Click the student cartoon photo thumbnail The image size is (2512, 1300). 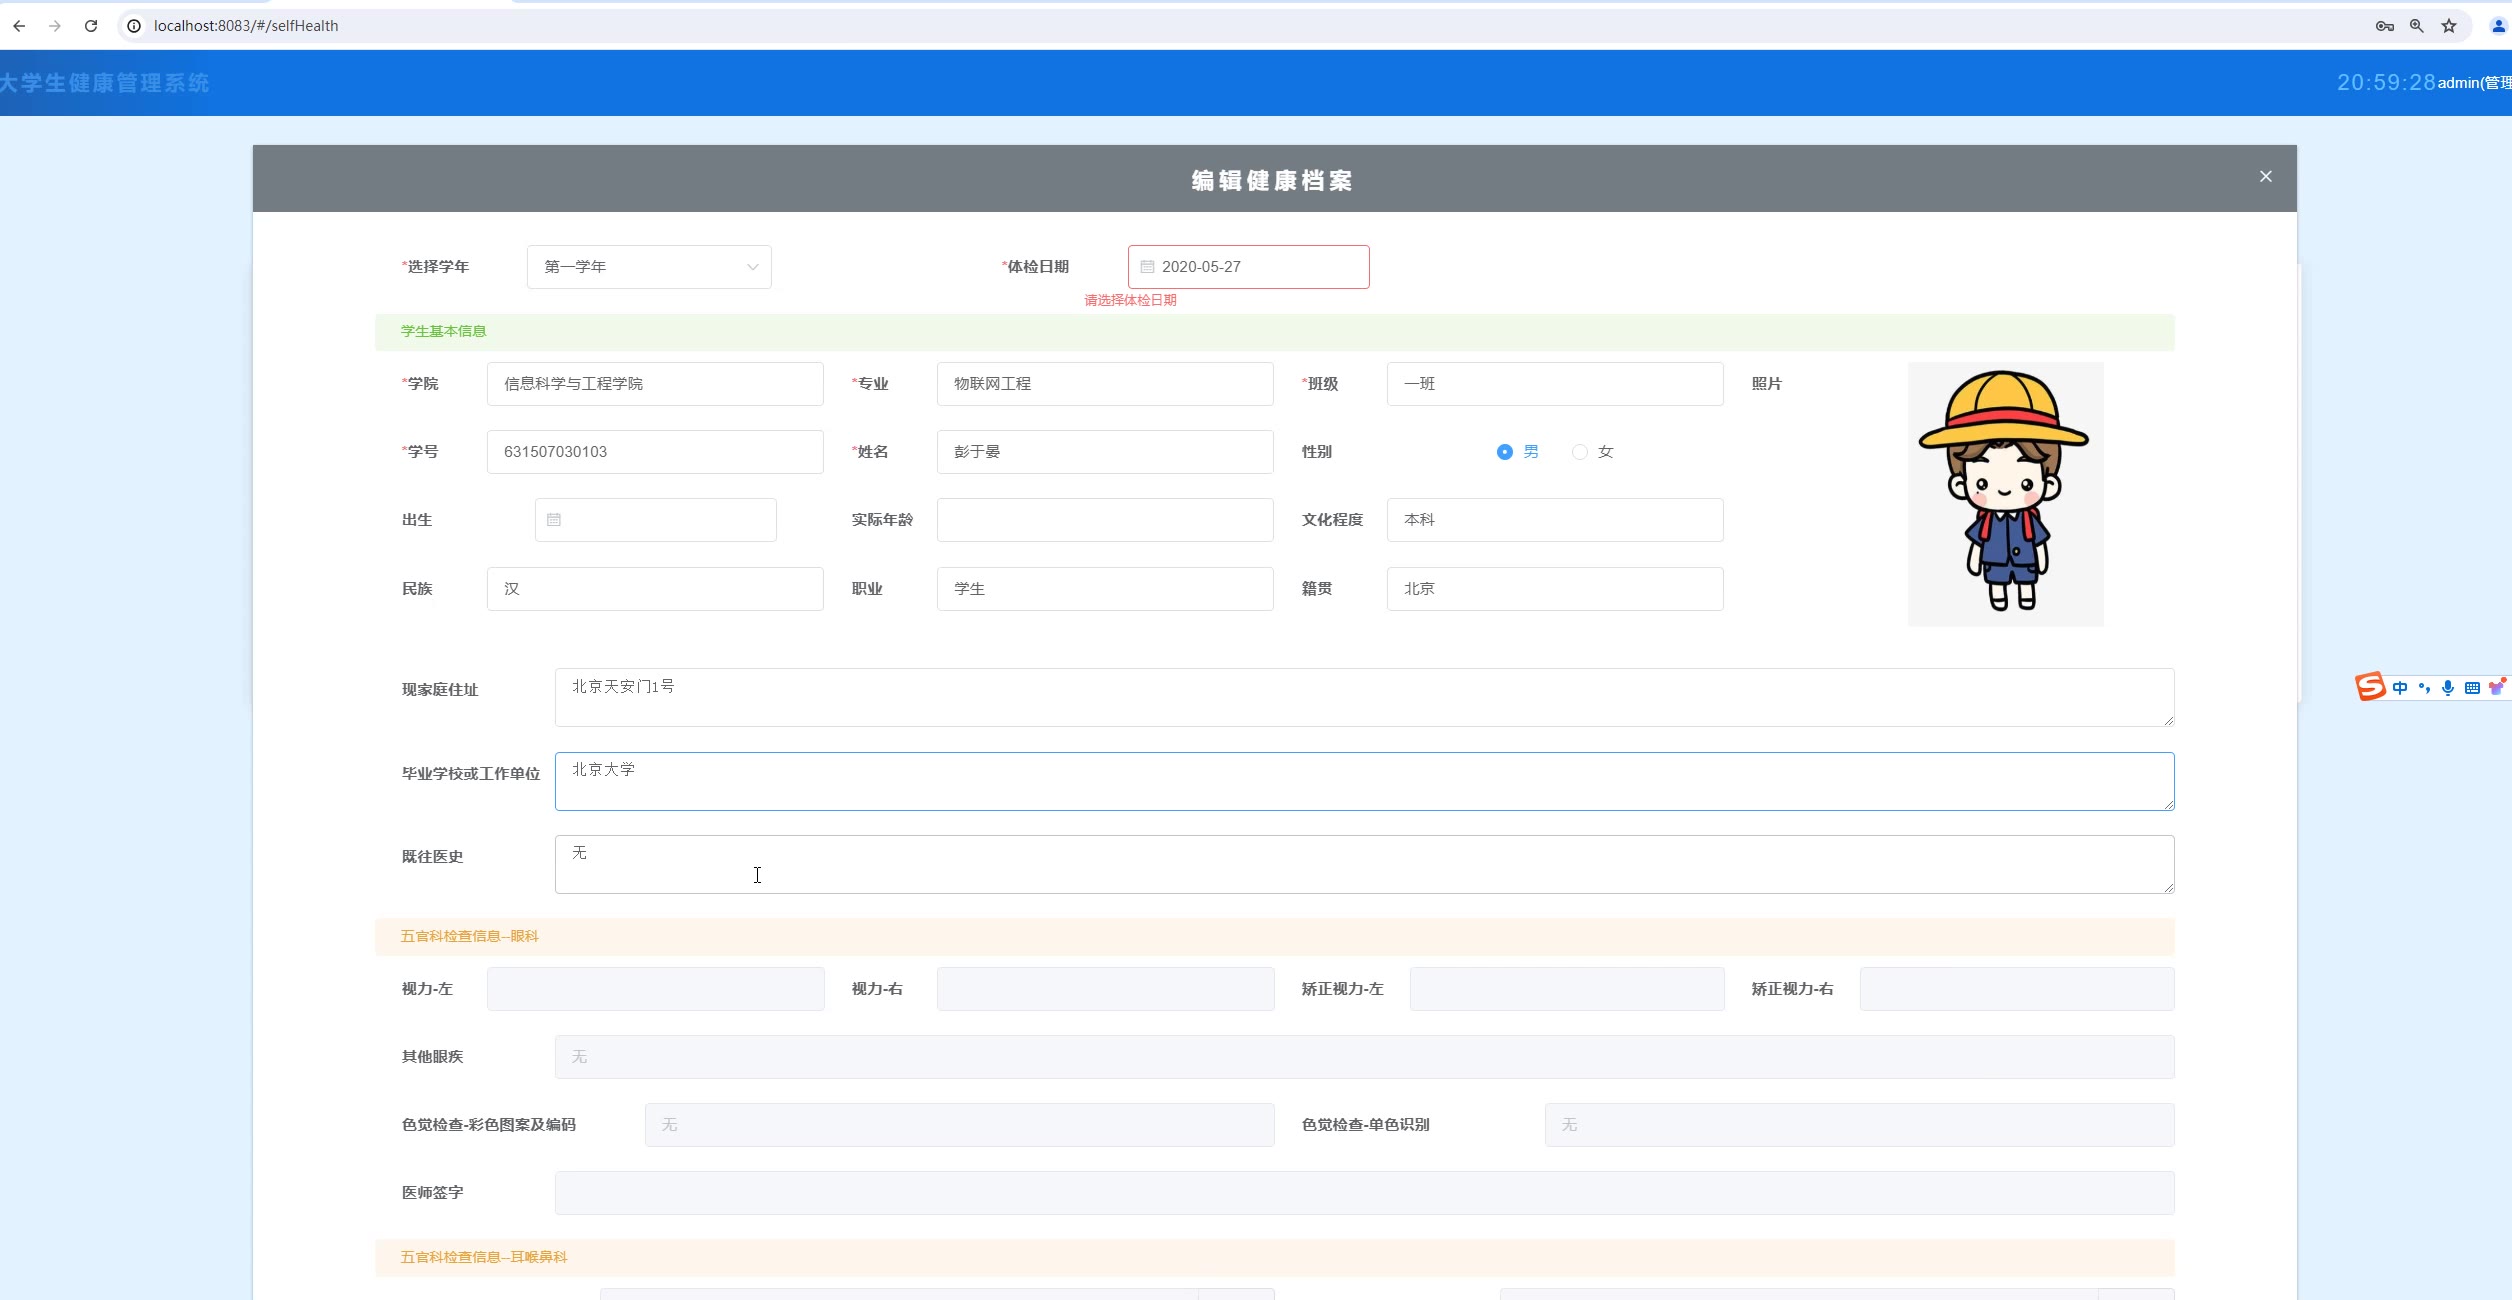(2006, 494)
